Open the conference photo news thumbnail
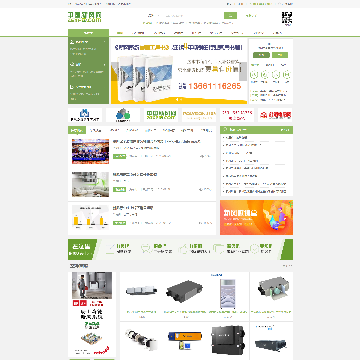This screenshot has height=360, width=360. point(90,151)
